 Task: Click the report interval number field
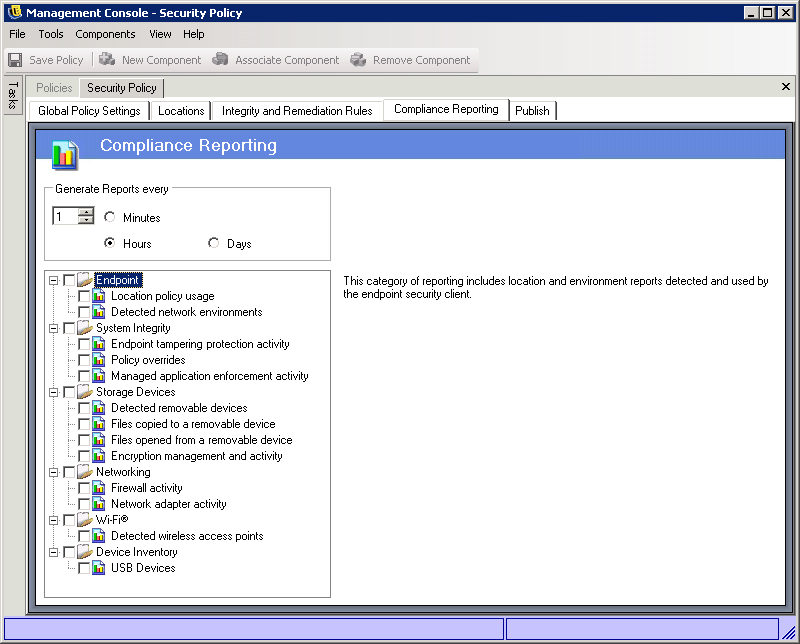(65, 216)
